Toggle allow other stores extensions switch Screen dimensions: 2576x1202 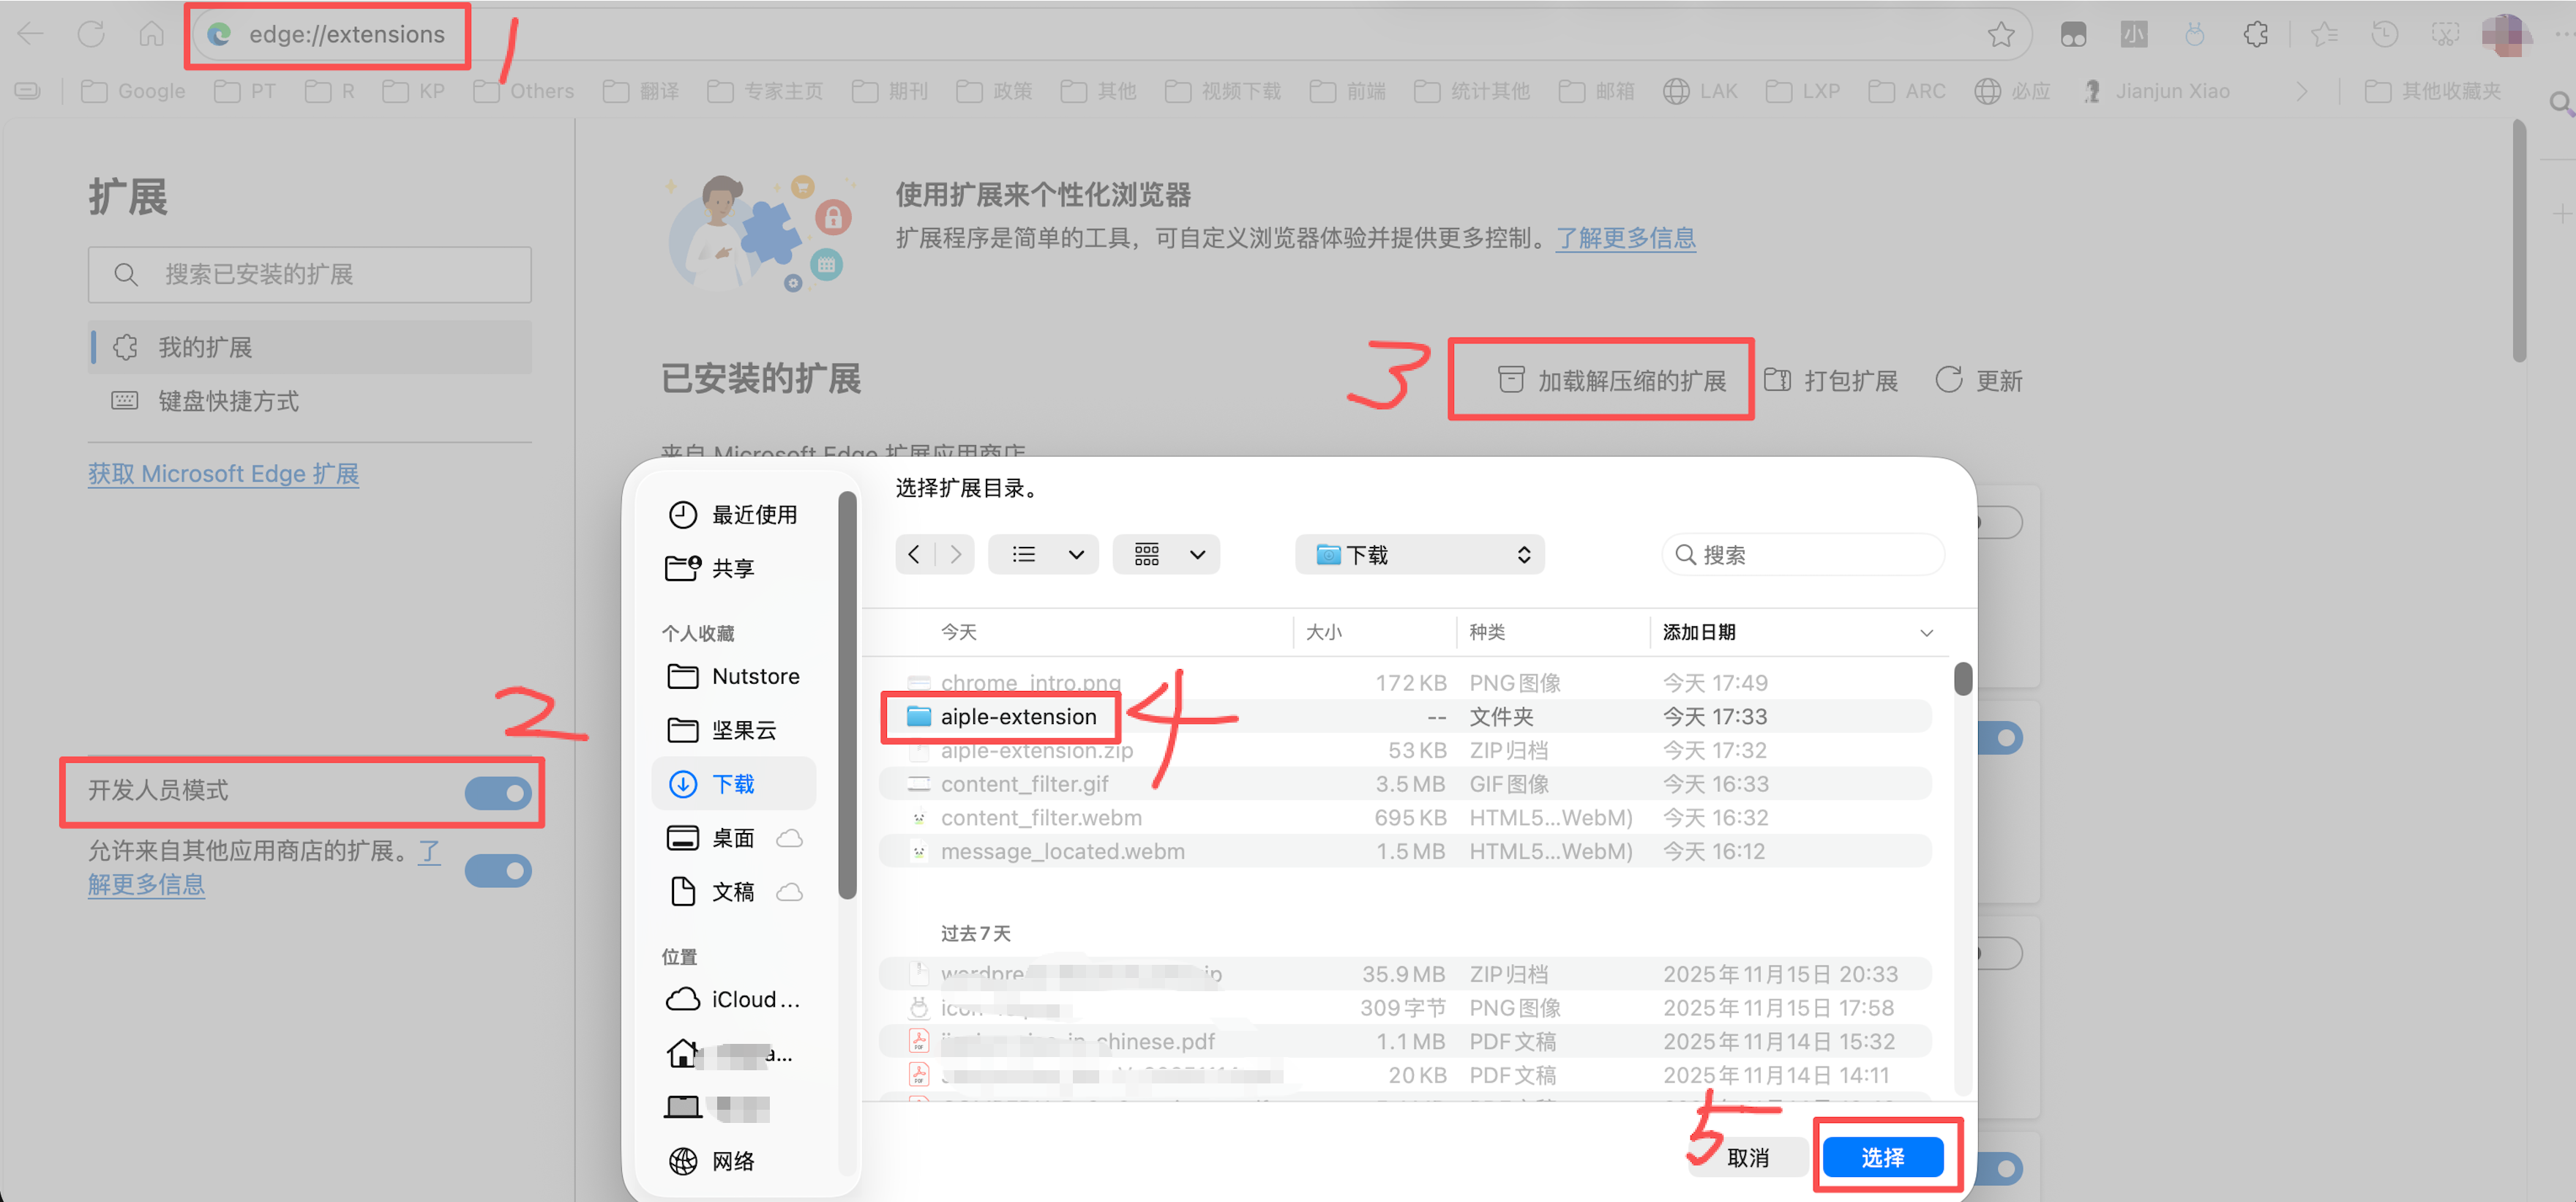pos(498,870)
